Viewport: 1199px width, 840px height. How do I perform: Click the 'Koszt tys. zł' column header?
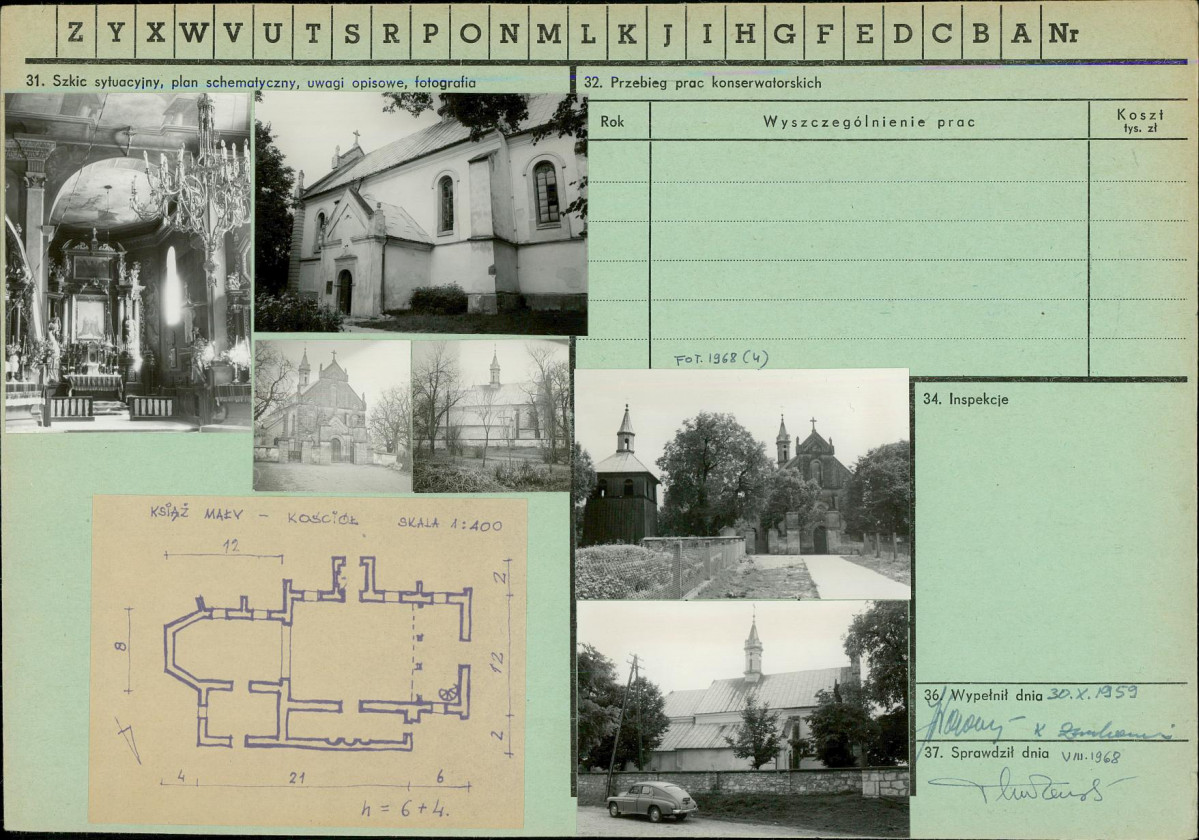pyautogui.click(x=1139, y=121)
